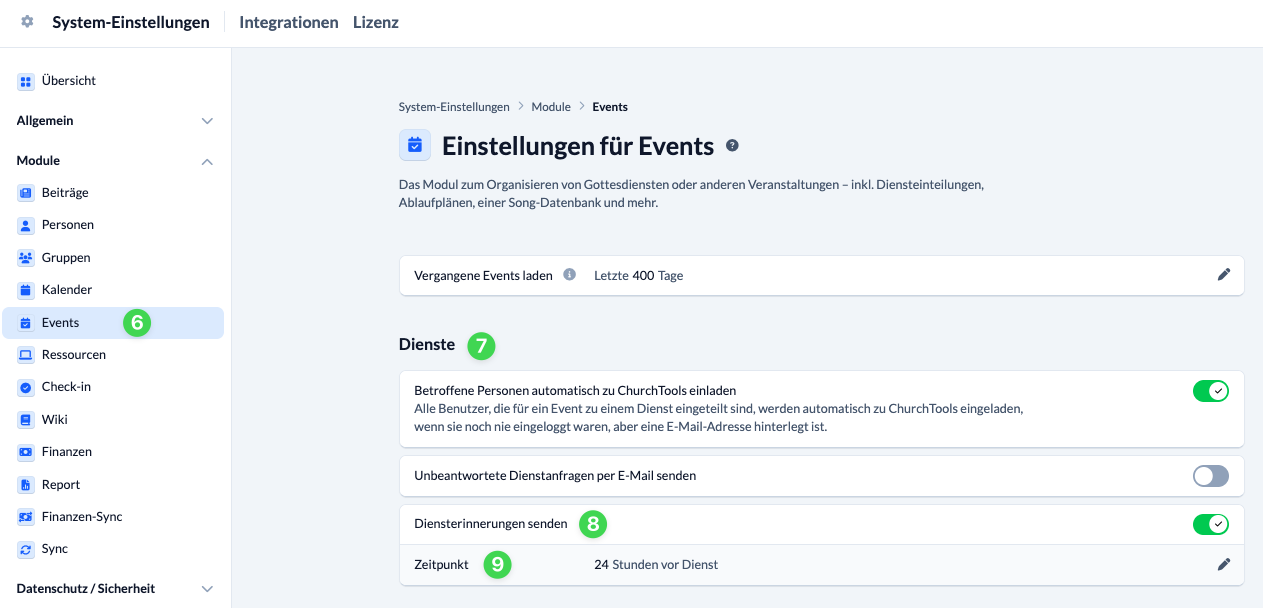Click the Kalender calendar icon
This screenshot has width=1263, height=608.
pyautogui.click(x=26, y=290)
